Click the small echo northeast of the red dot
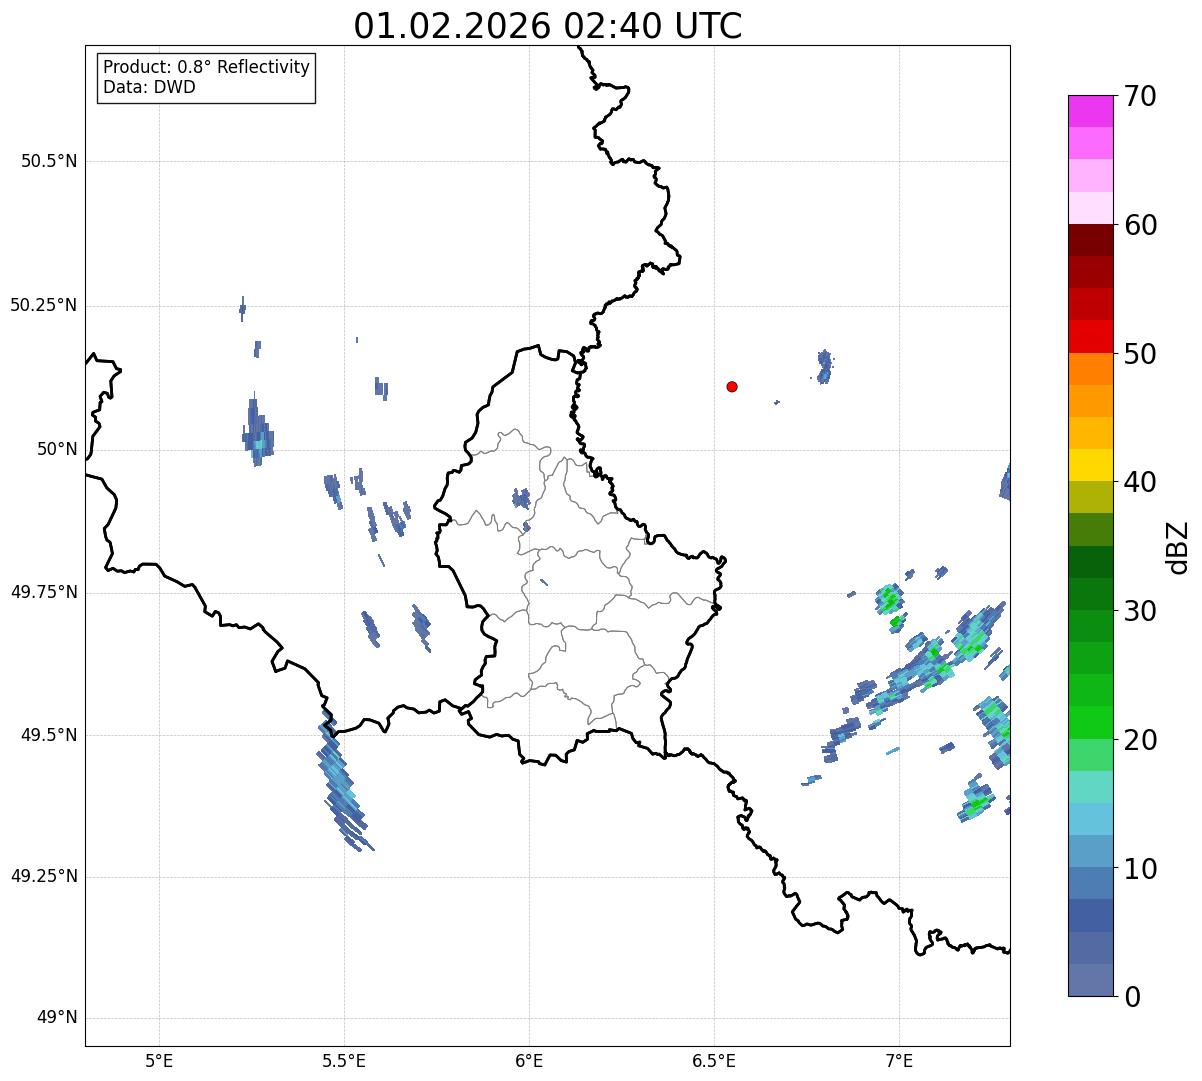 (824, 367)
